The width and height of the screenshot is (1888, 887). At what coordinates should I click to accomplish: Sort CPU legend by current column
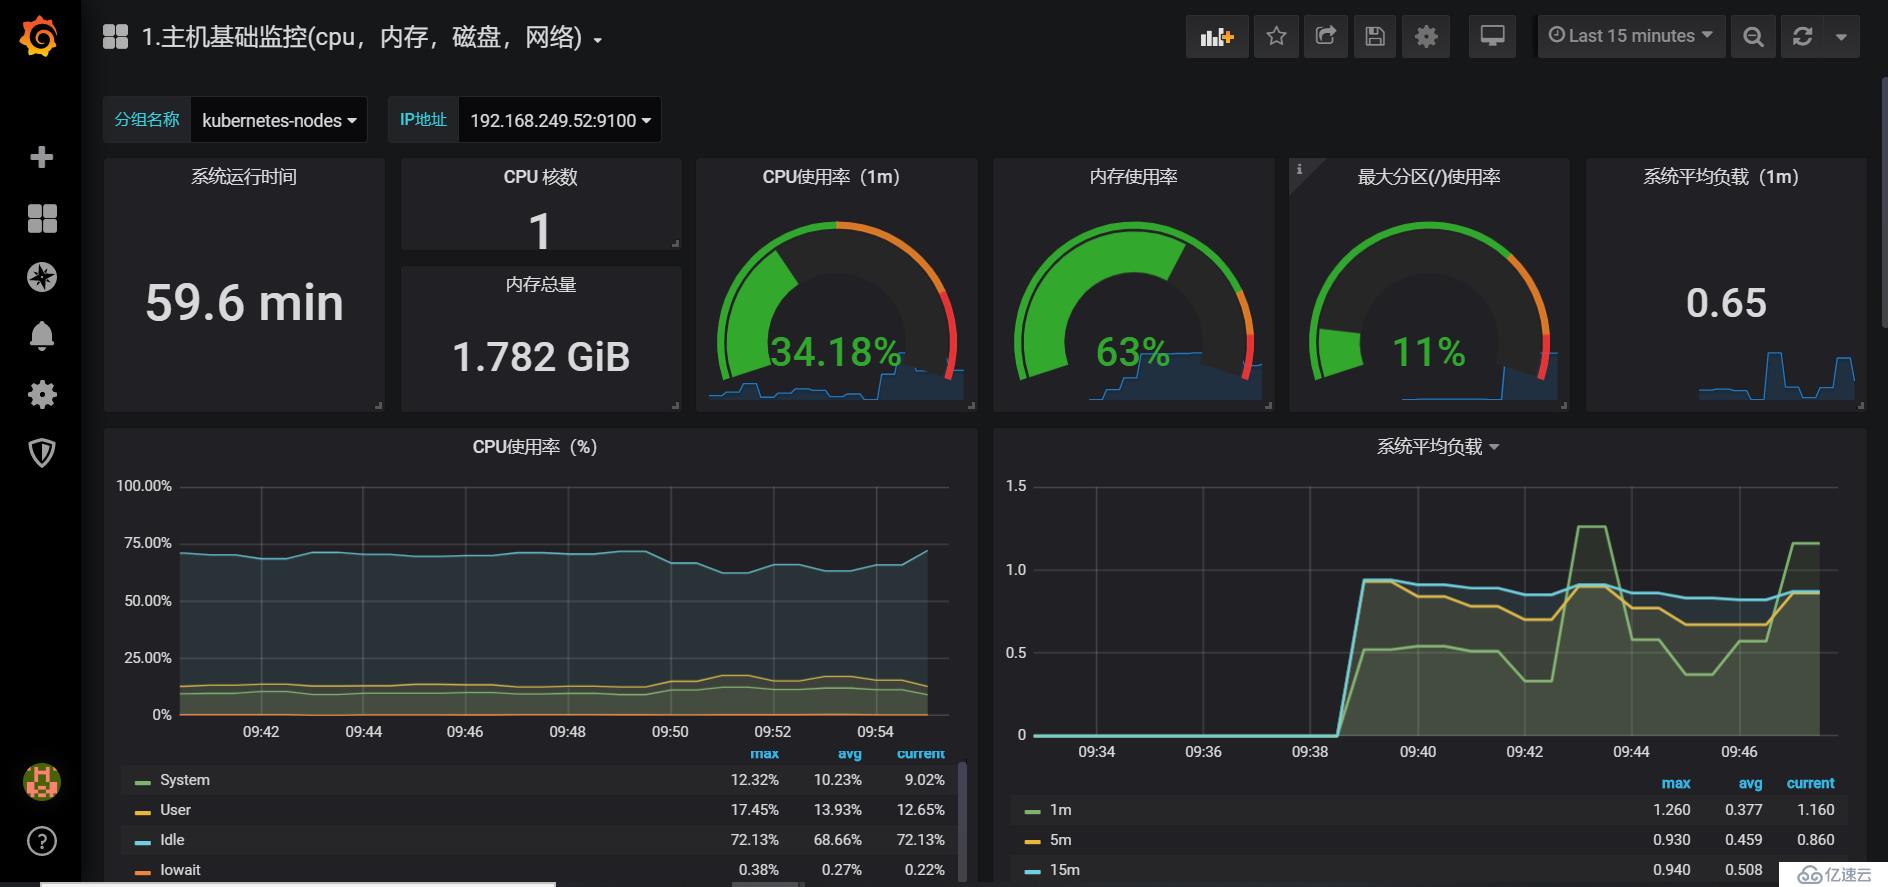click(x=920, y=754)
